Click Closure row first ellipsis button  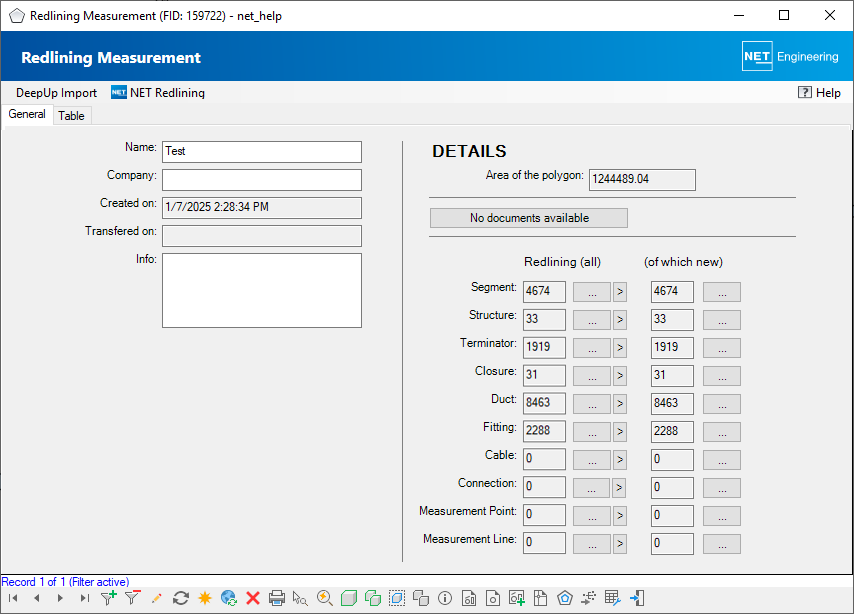592,375
